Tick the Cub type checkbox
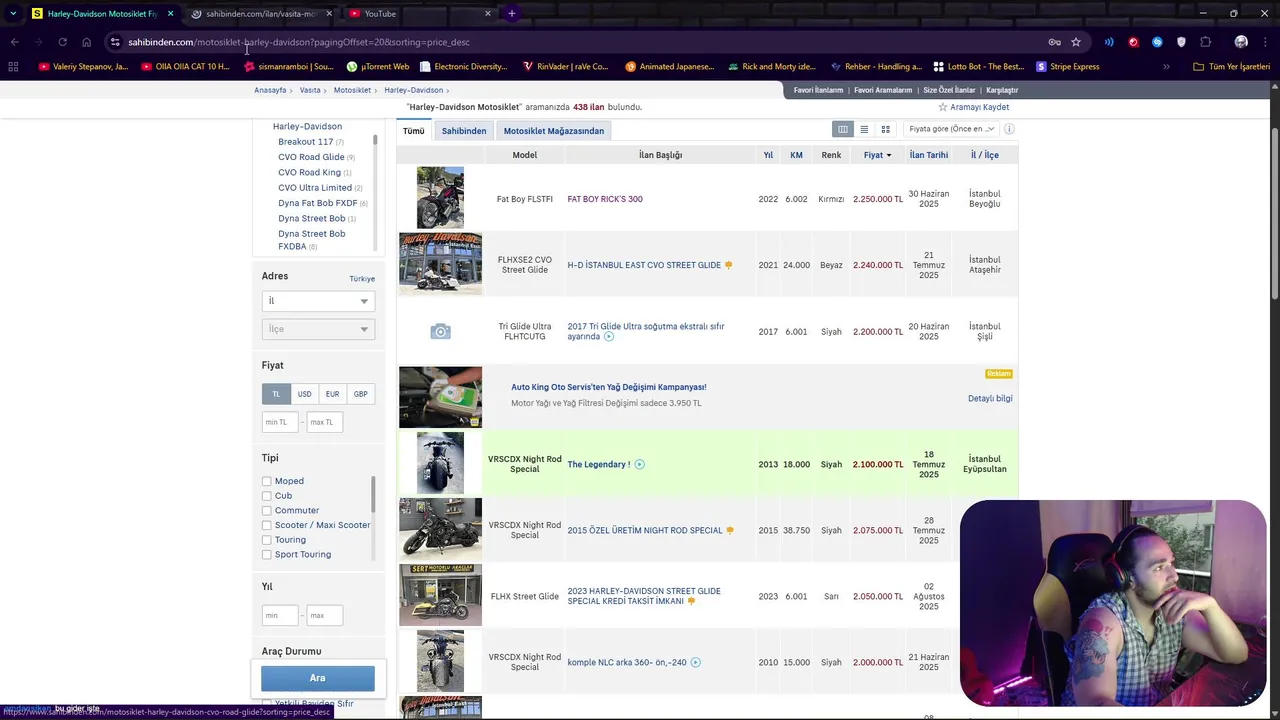The height and width of the screenshot is (720, 1280). coord(267,496)
